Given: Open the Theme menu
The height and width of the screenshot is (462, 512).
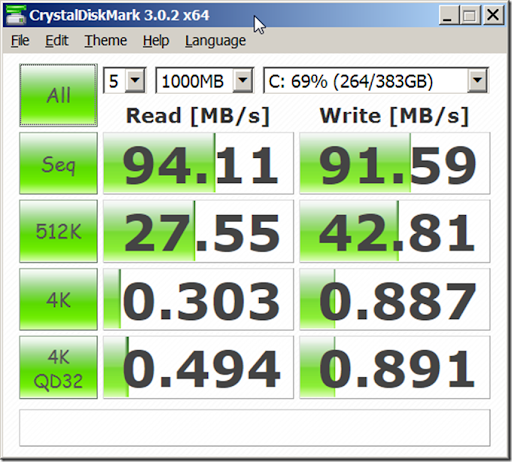Looking at the screenshot, I should pos(106,41).
